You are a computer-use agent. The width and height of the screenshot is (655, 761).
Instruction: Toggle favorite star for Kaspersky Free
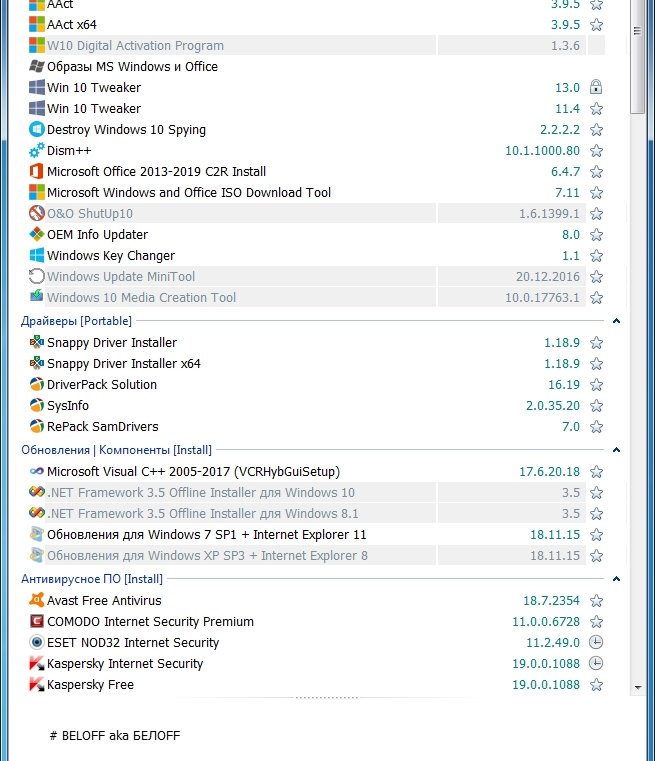tap(596, 684)
